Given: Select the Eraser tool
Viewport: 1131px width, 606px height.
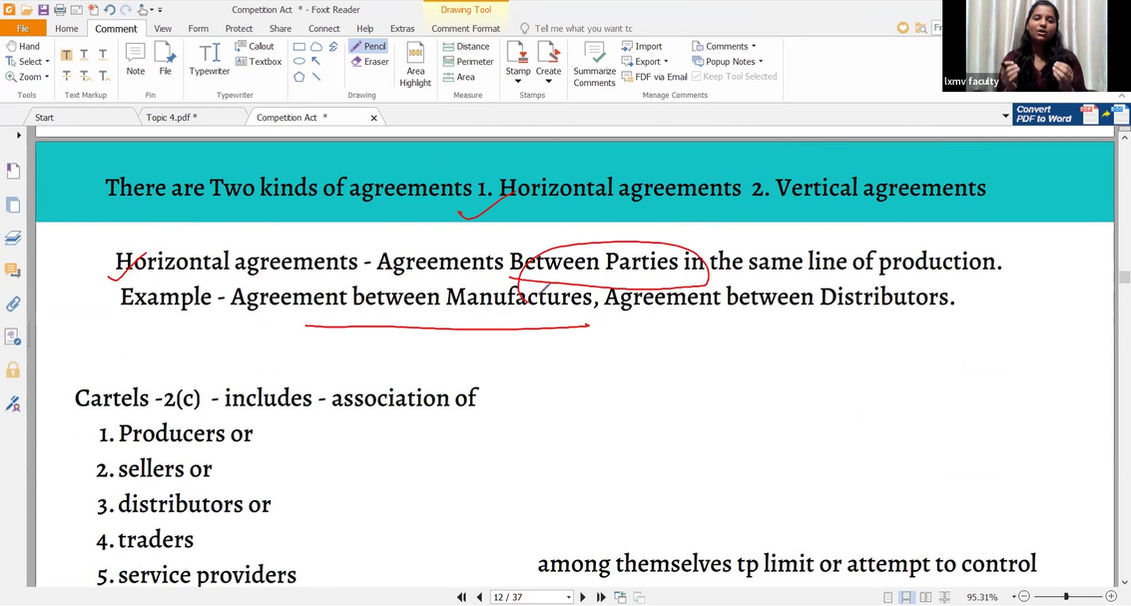Looking at the screenshot, I should [369, 61].
